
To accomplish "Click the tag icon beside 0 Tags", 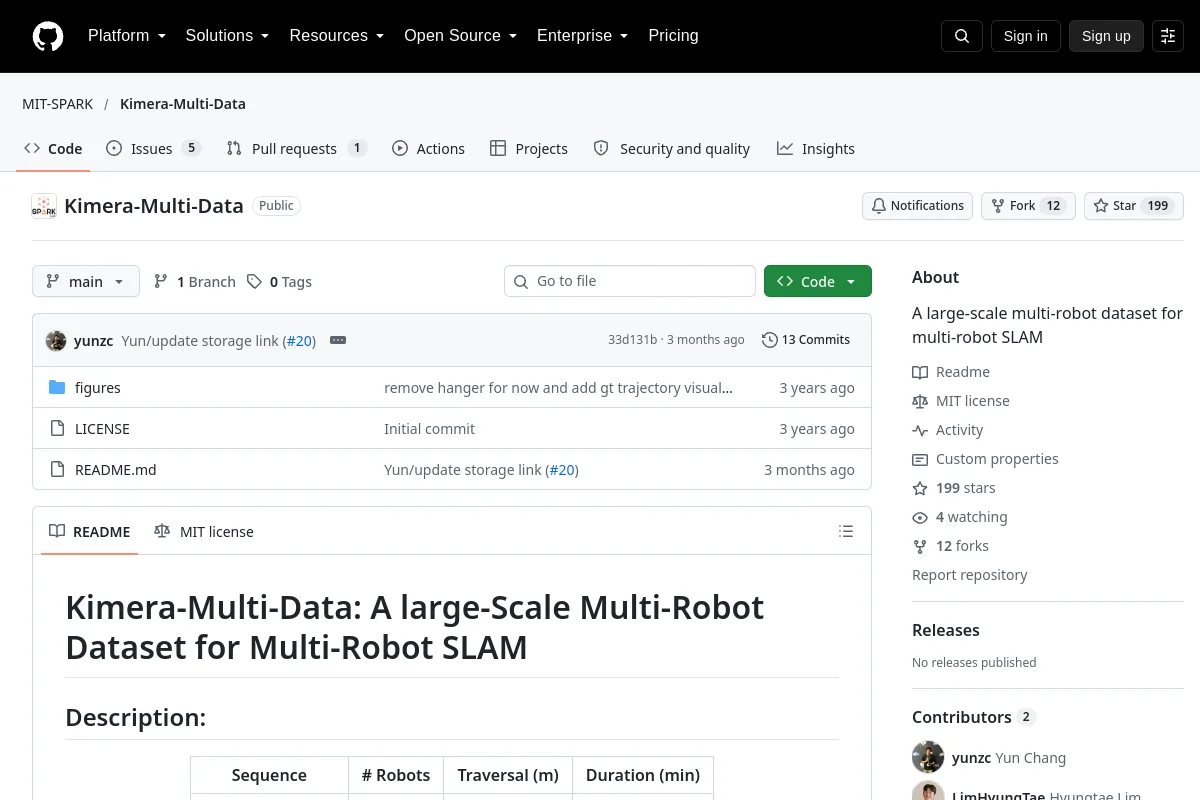I will tap(255, 282).
